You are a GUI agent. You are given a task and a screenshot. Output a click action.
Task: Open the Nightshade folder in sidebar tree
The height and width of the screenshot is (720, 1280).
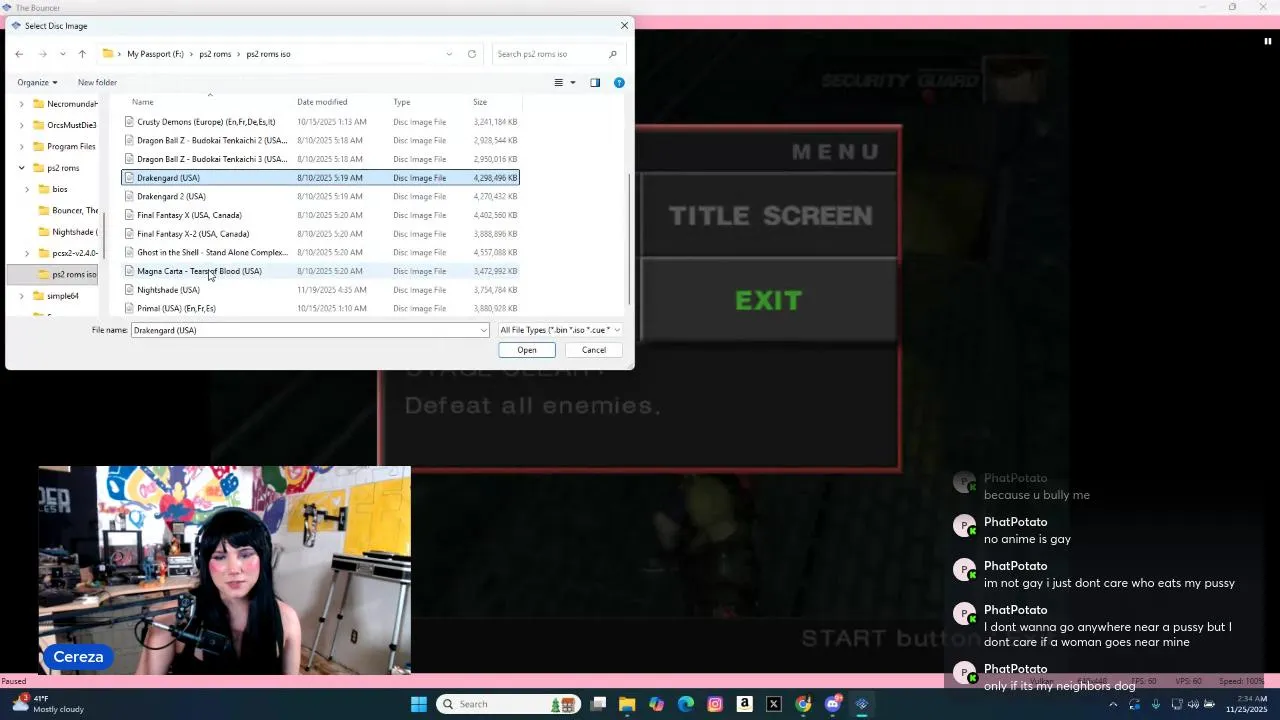pyautogui.click(x=67, y=232)
